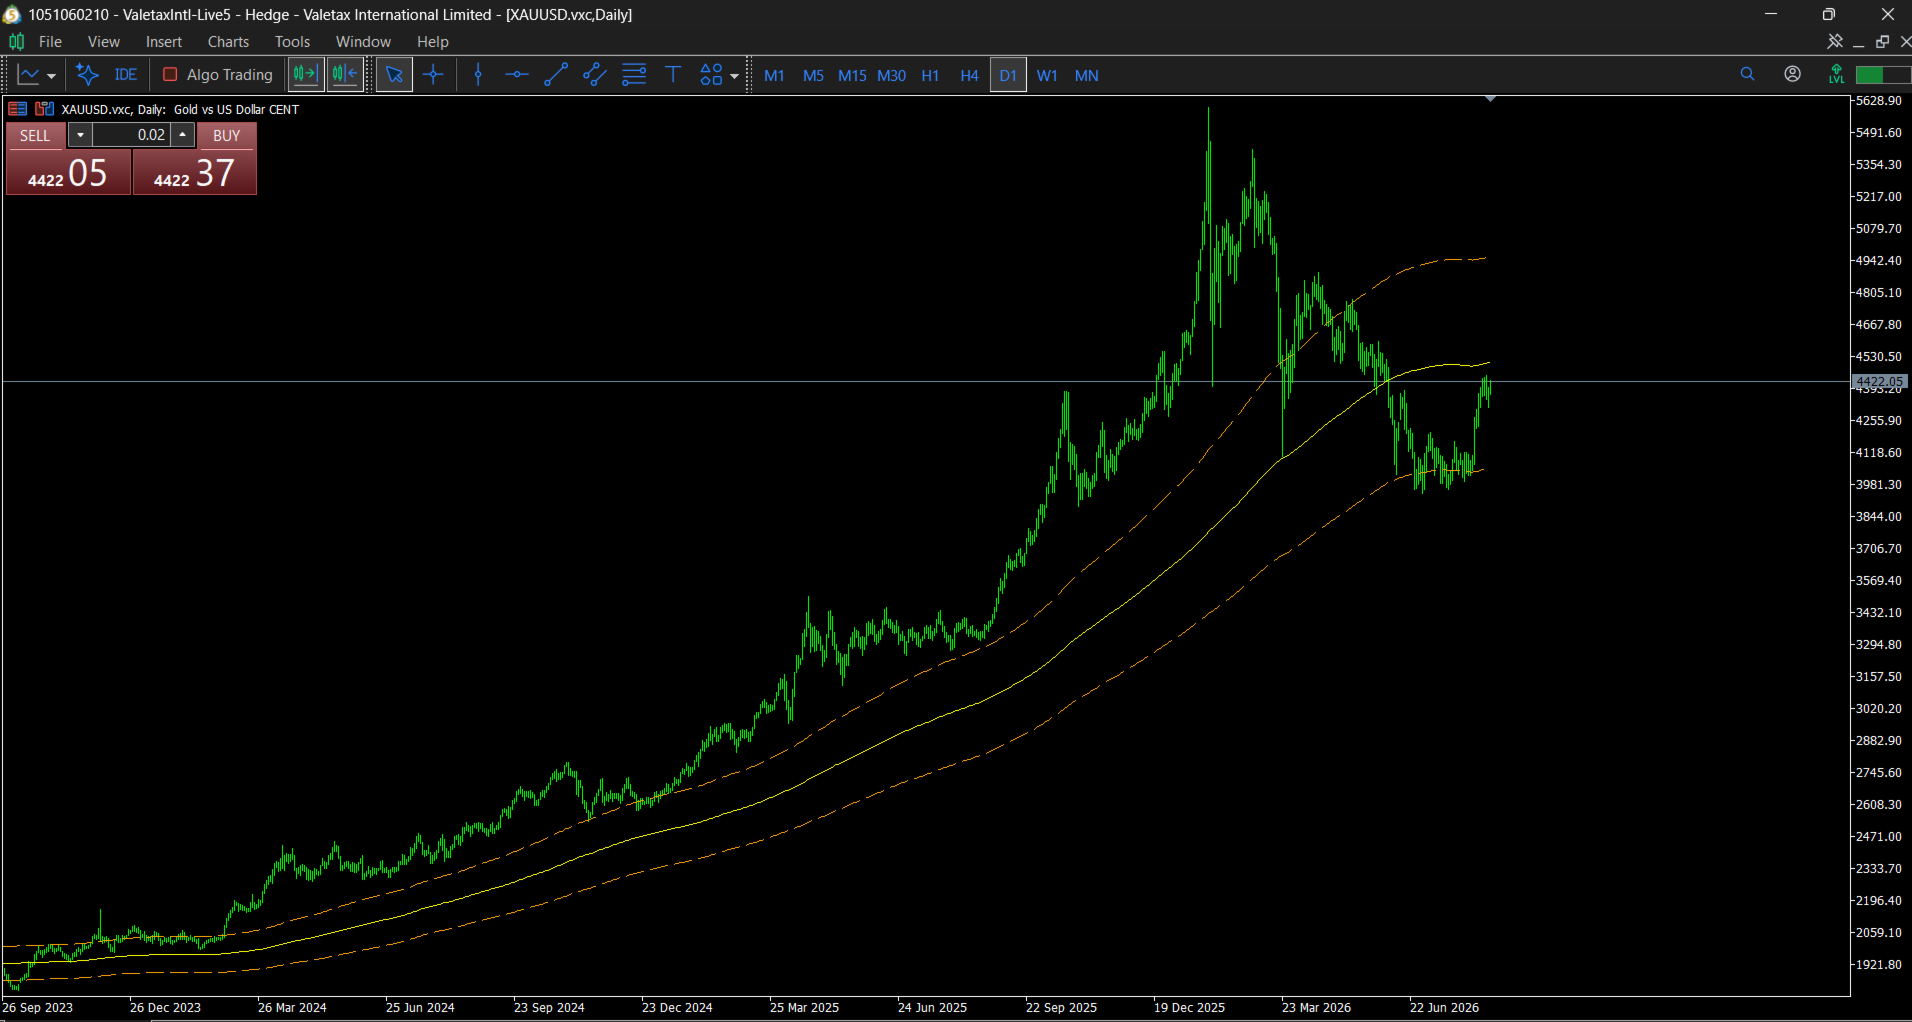This screenshot has width=1912, height=1022.
Task: Open the IDE MetaEditor button
Action: [126, 75]
